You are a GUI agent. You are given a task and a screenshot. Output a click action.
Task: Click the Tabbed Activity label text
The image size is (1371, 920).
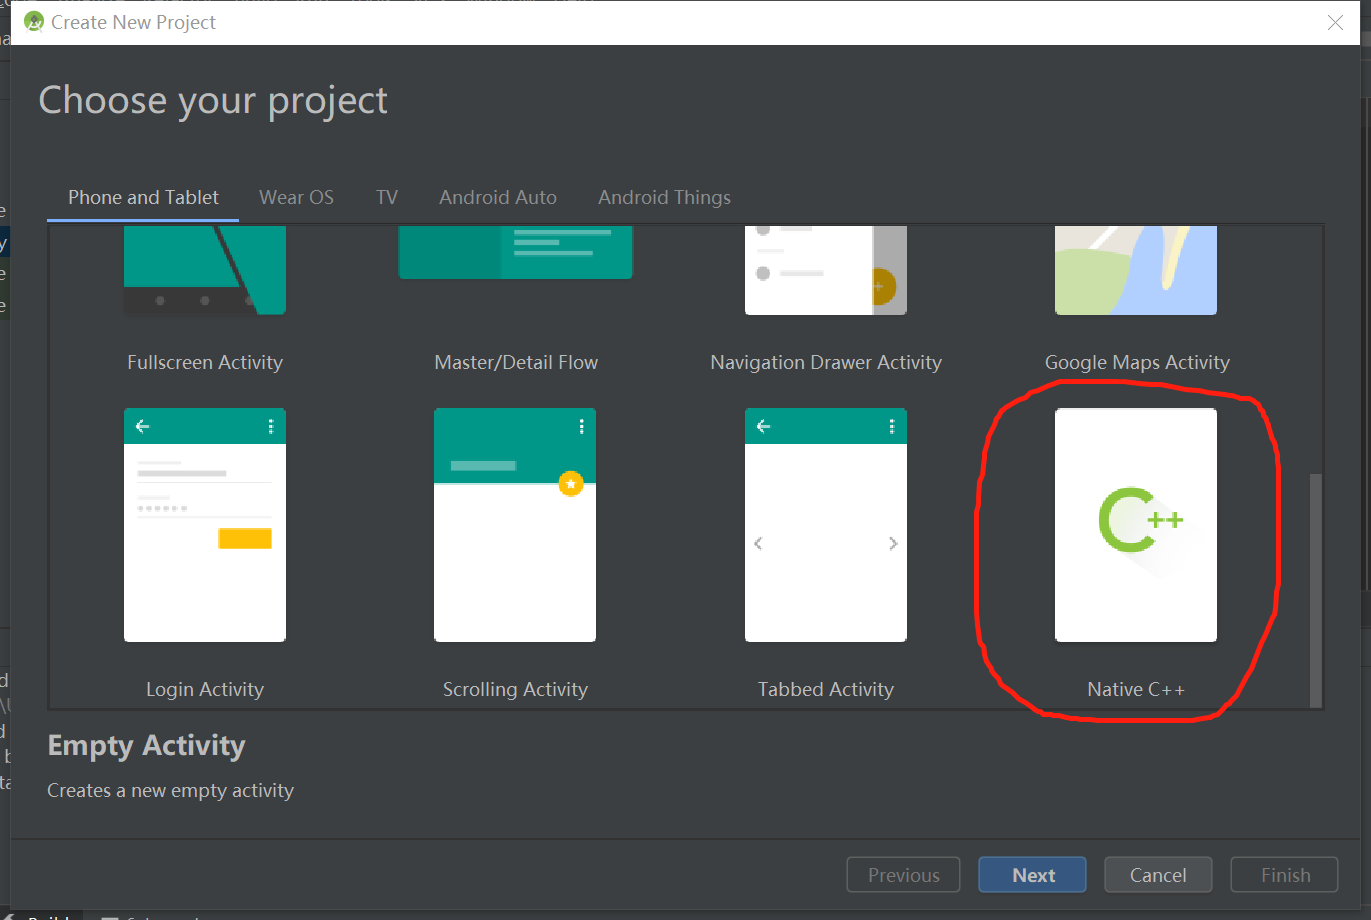pyautogui.click(x=826, y=689)
